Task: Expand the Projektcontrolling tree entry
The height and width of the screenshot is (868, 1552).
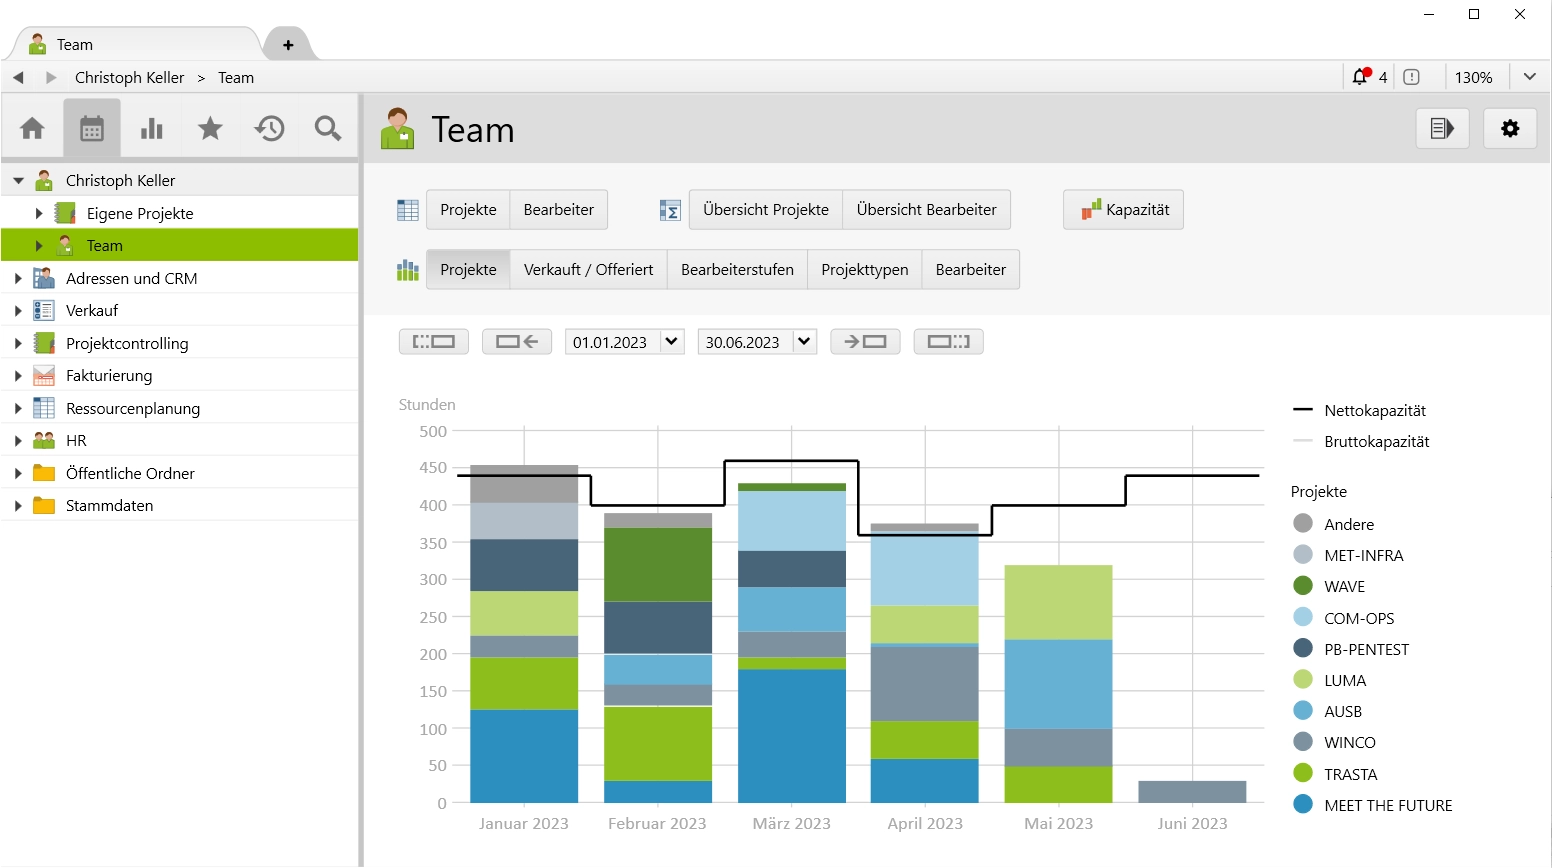Action: tap(17, 342)
